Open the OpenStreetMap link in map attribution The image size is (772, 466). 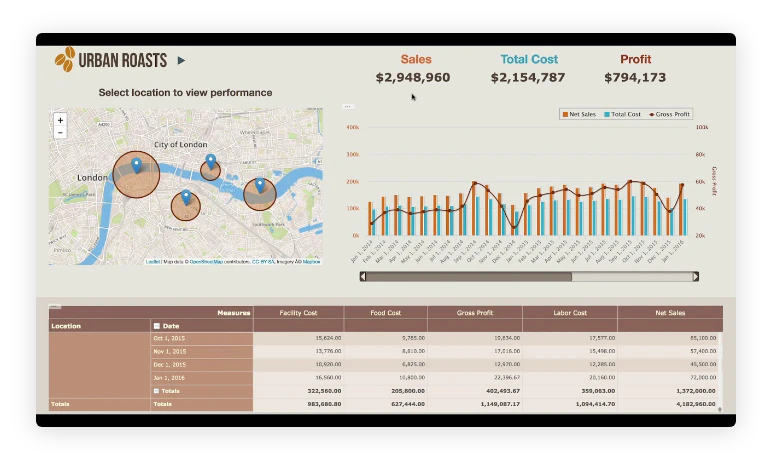click(x=206, y=262)
